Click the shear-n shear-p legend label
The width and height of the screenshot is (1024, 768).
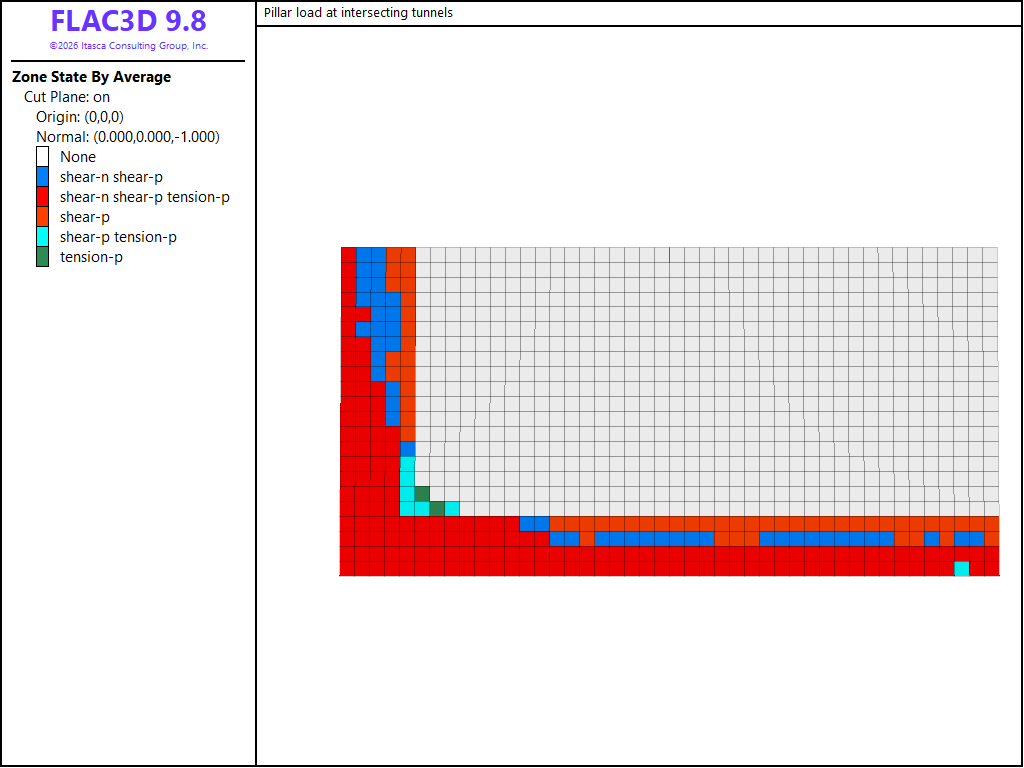pos(111,177)
